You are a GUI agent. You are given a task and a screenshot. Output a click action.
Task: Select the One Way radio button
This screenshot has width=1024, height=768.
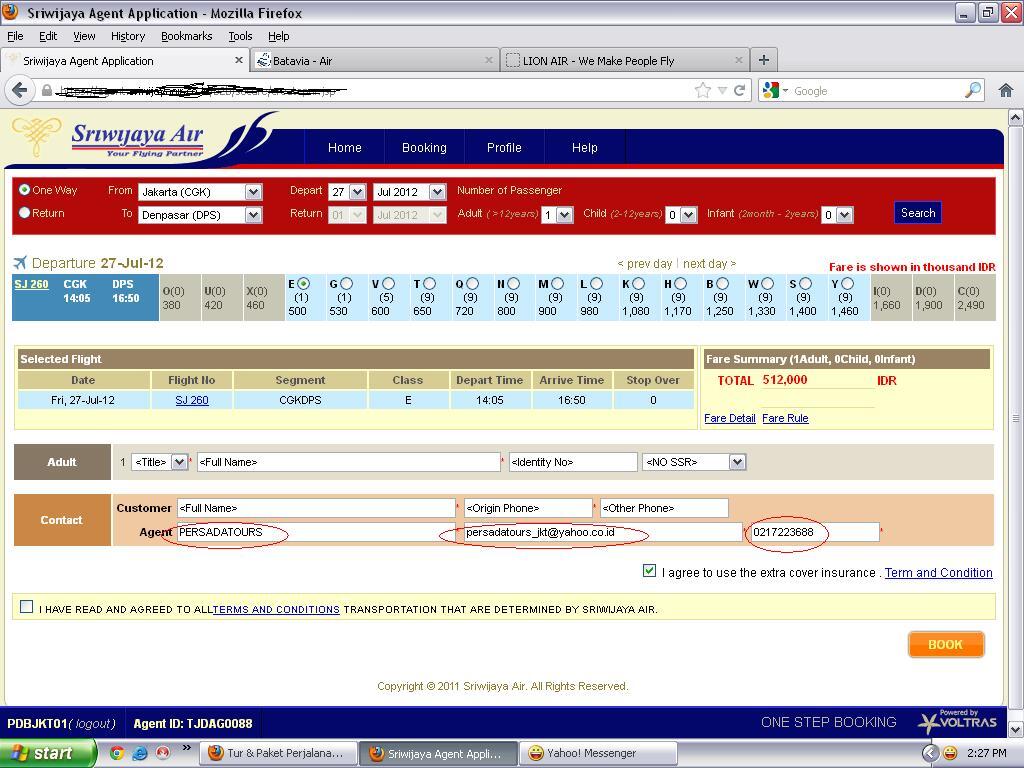[x=24, y=190]
